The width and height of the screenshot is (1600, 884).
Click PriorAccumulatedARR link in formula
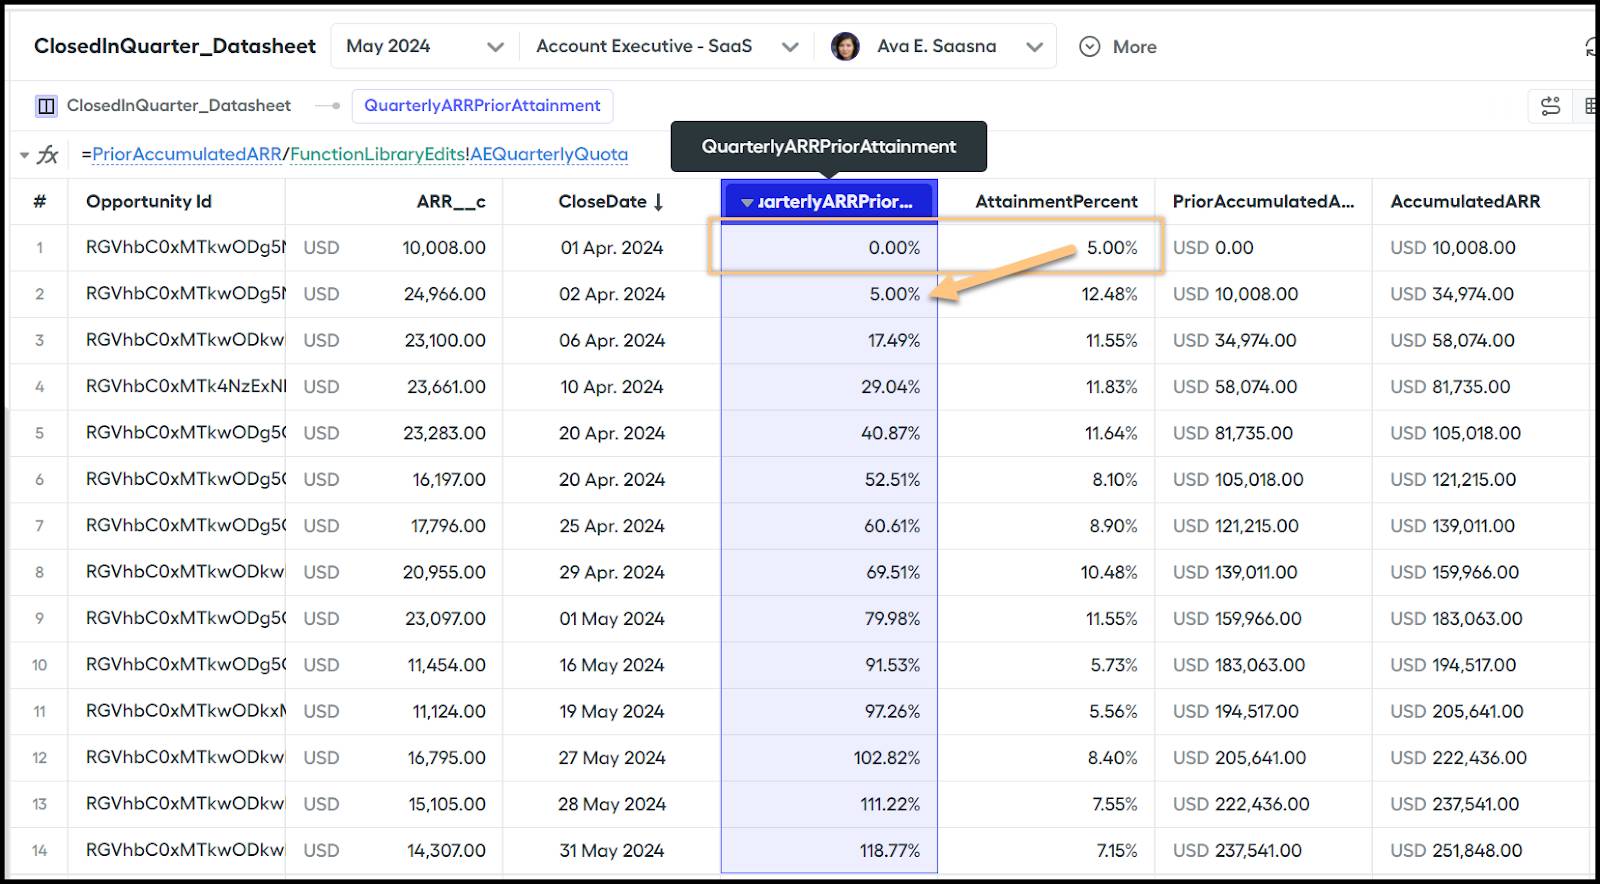187,154
